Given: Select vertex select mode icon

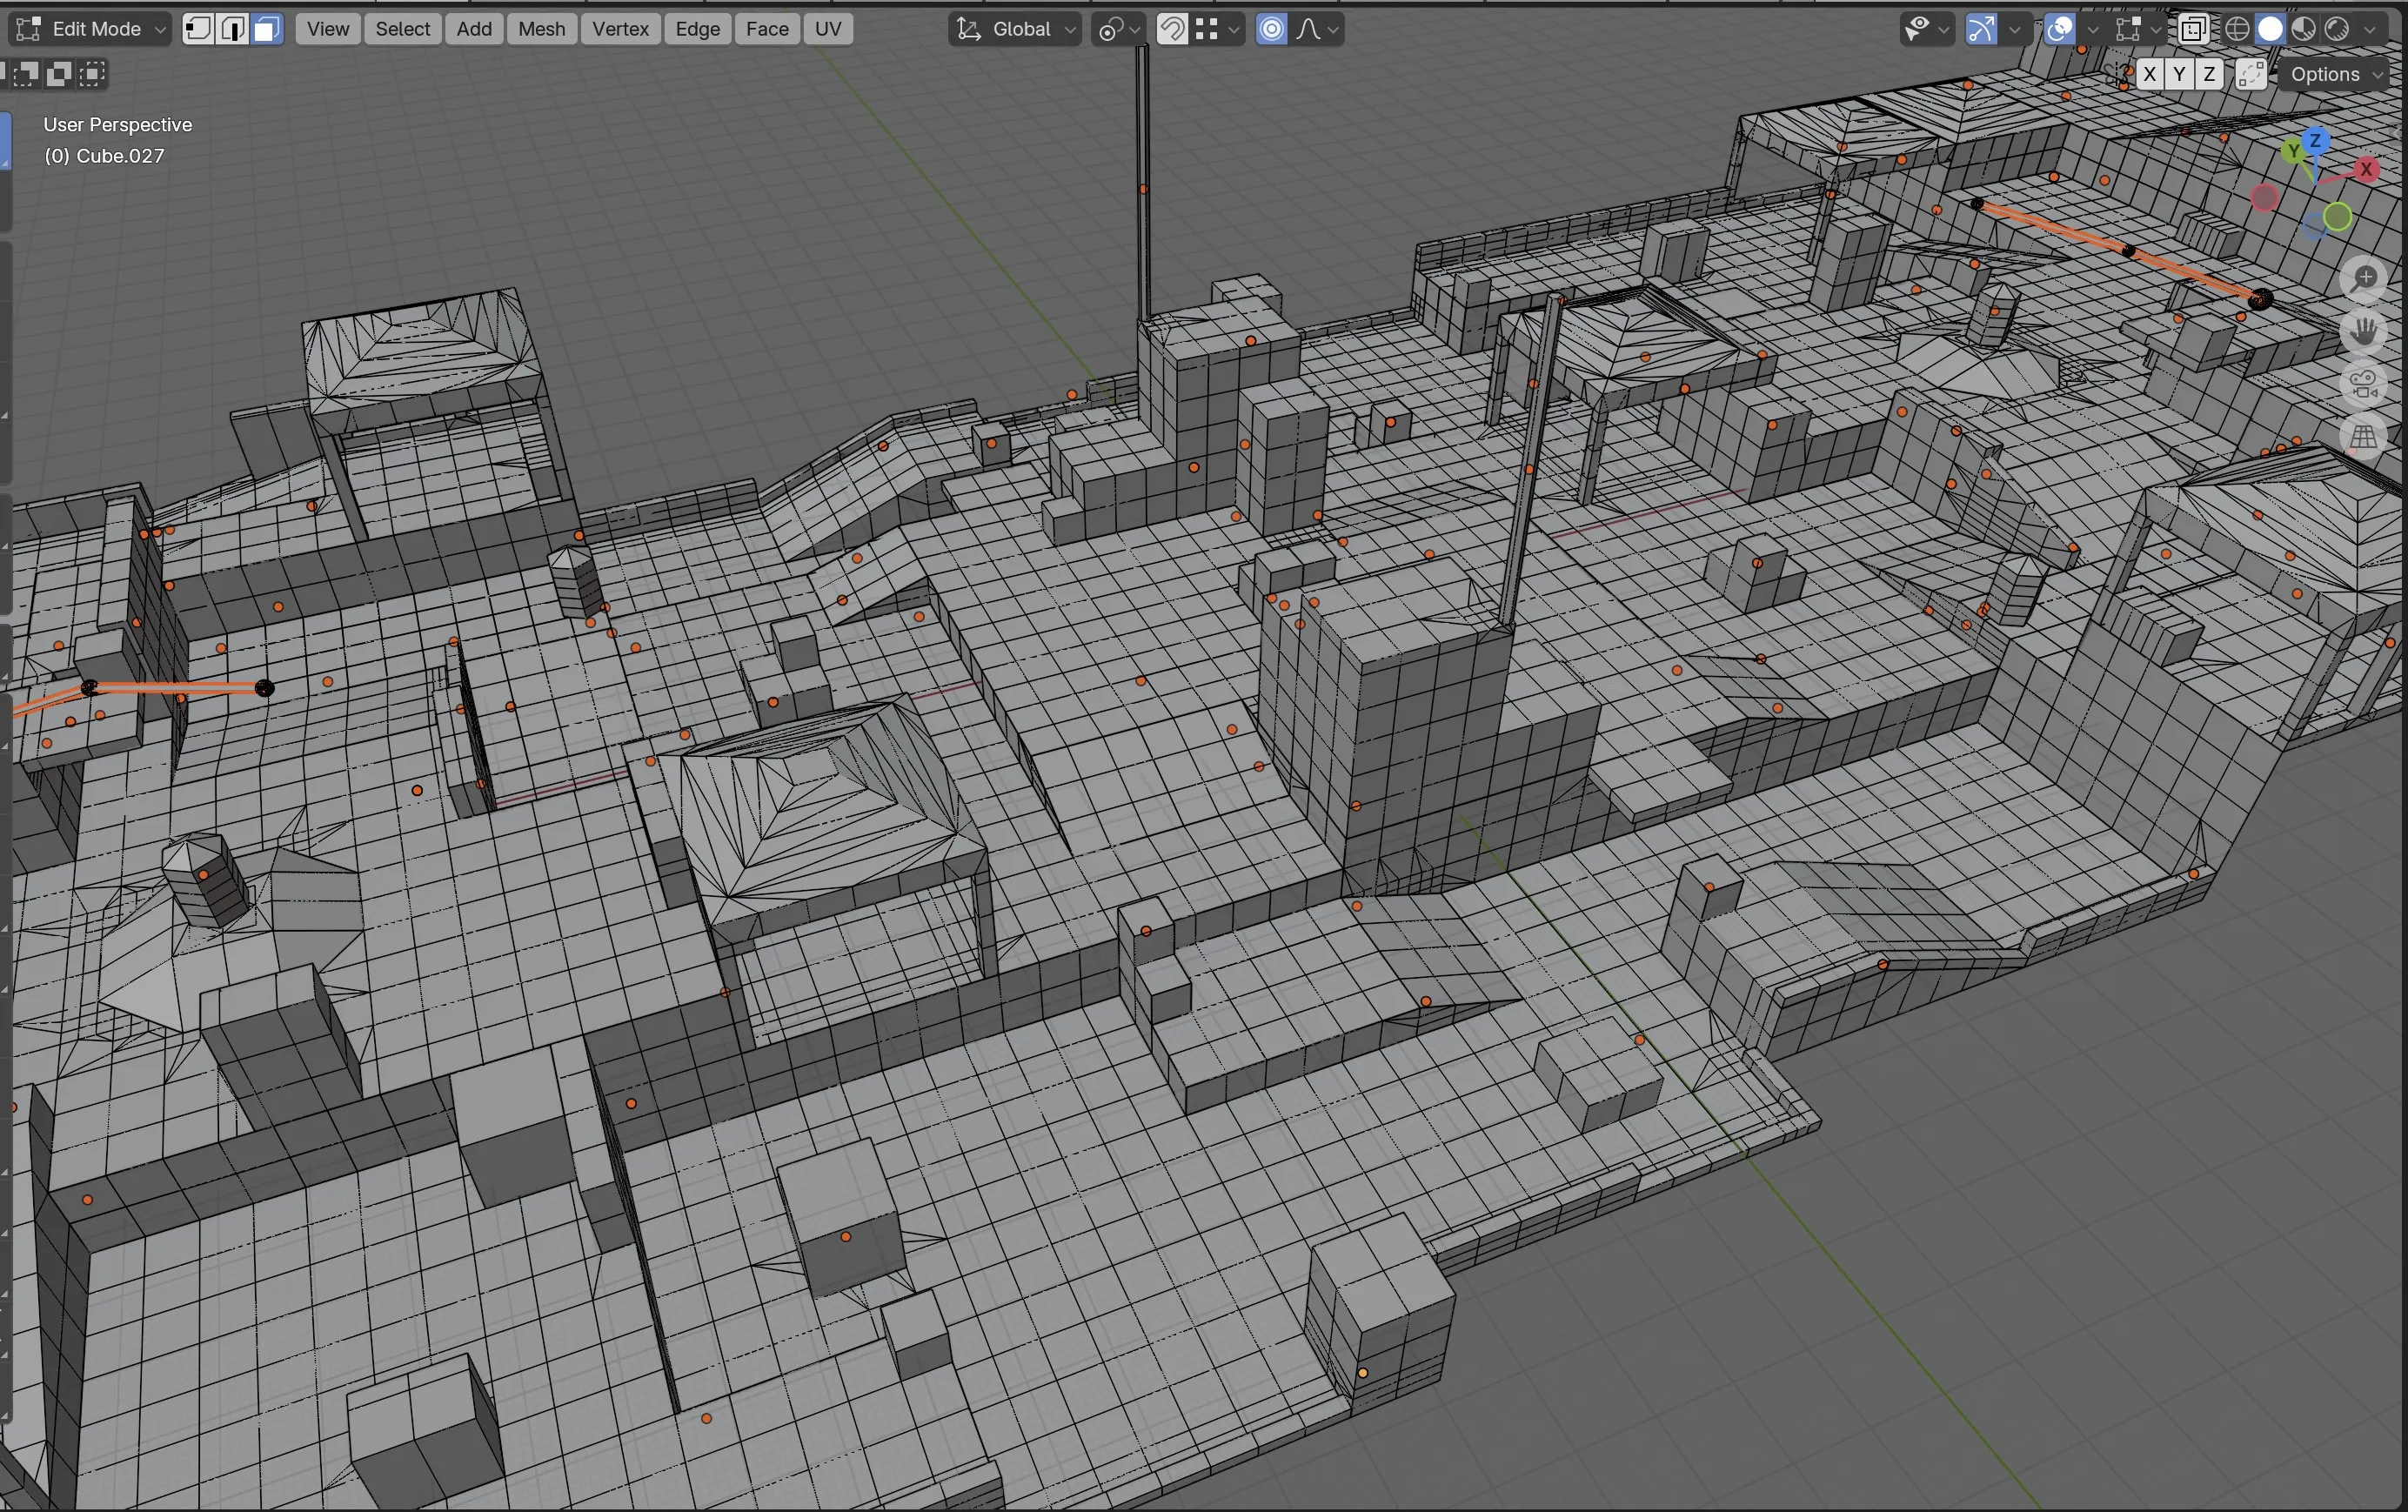Looking at the screenshot, I should coord(198,29).
